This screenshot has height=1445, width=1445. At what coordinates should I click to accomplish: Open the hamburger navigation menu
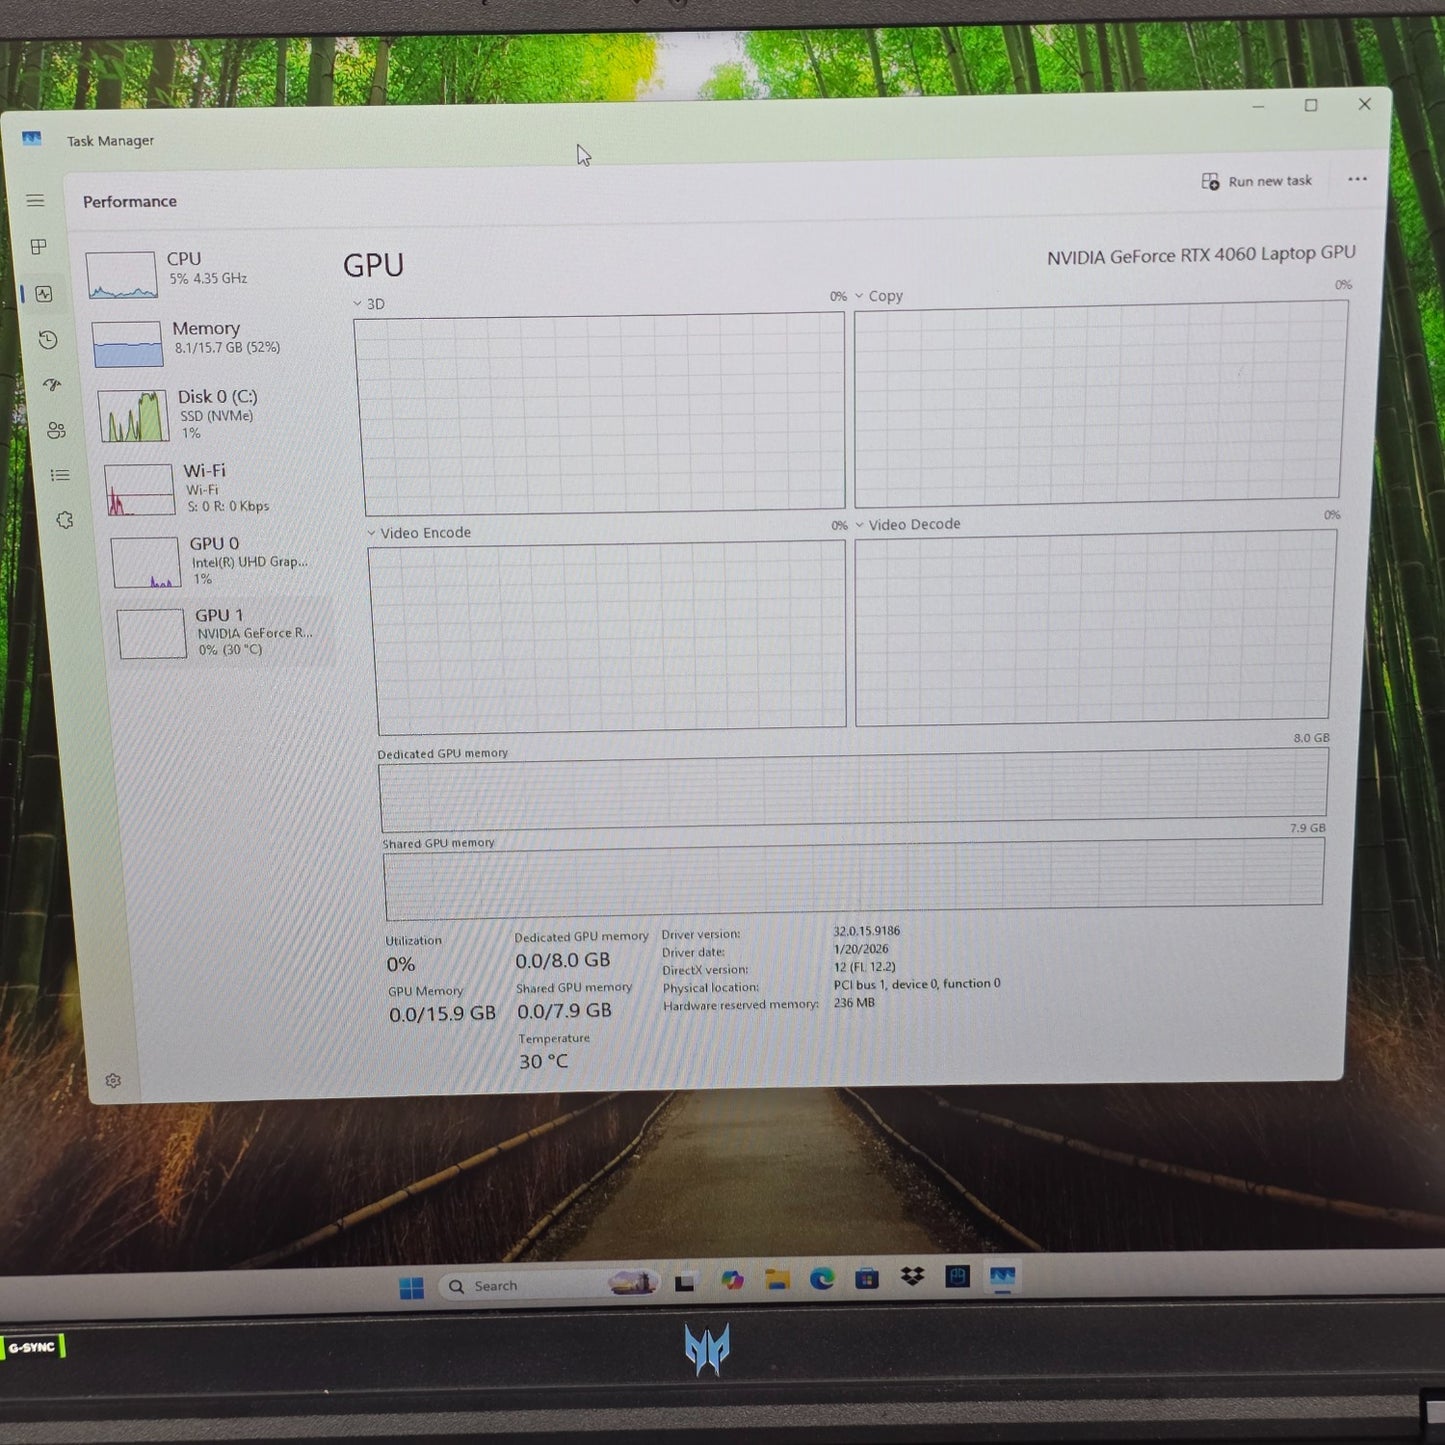click(x=35, y=201)
